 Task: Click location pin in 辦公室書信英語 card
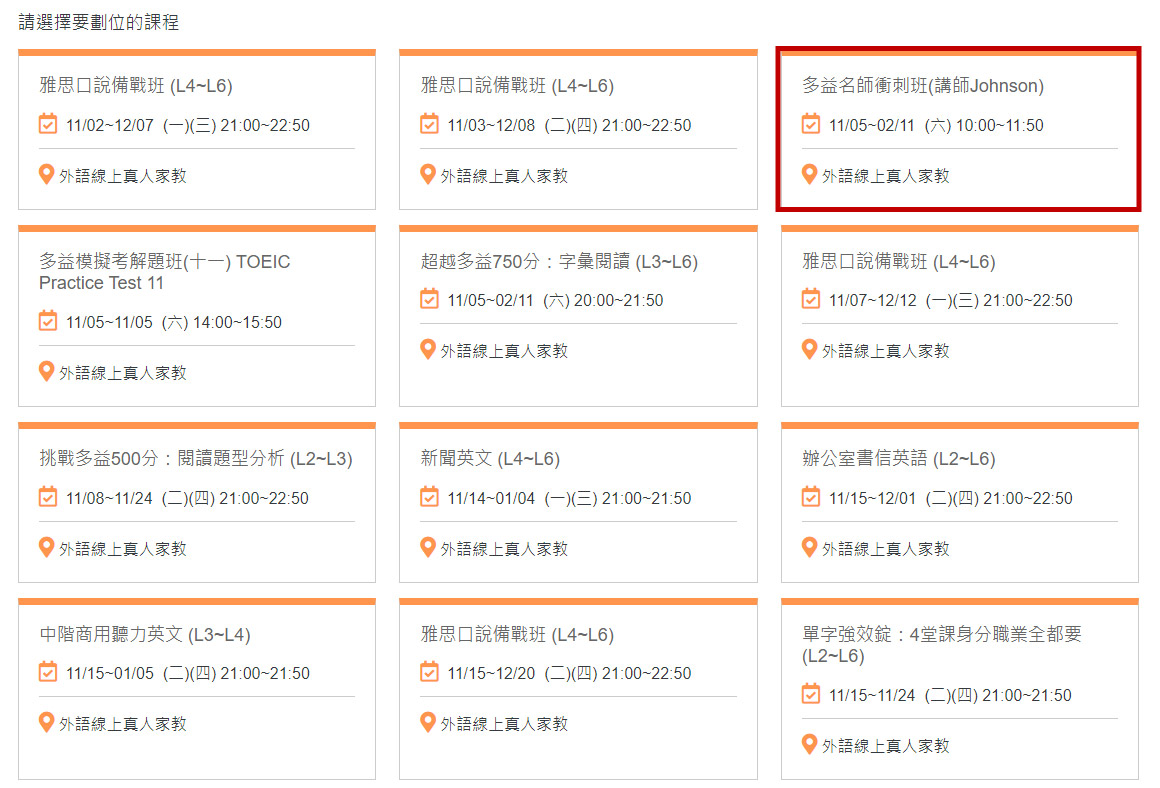point(809,548)
